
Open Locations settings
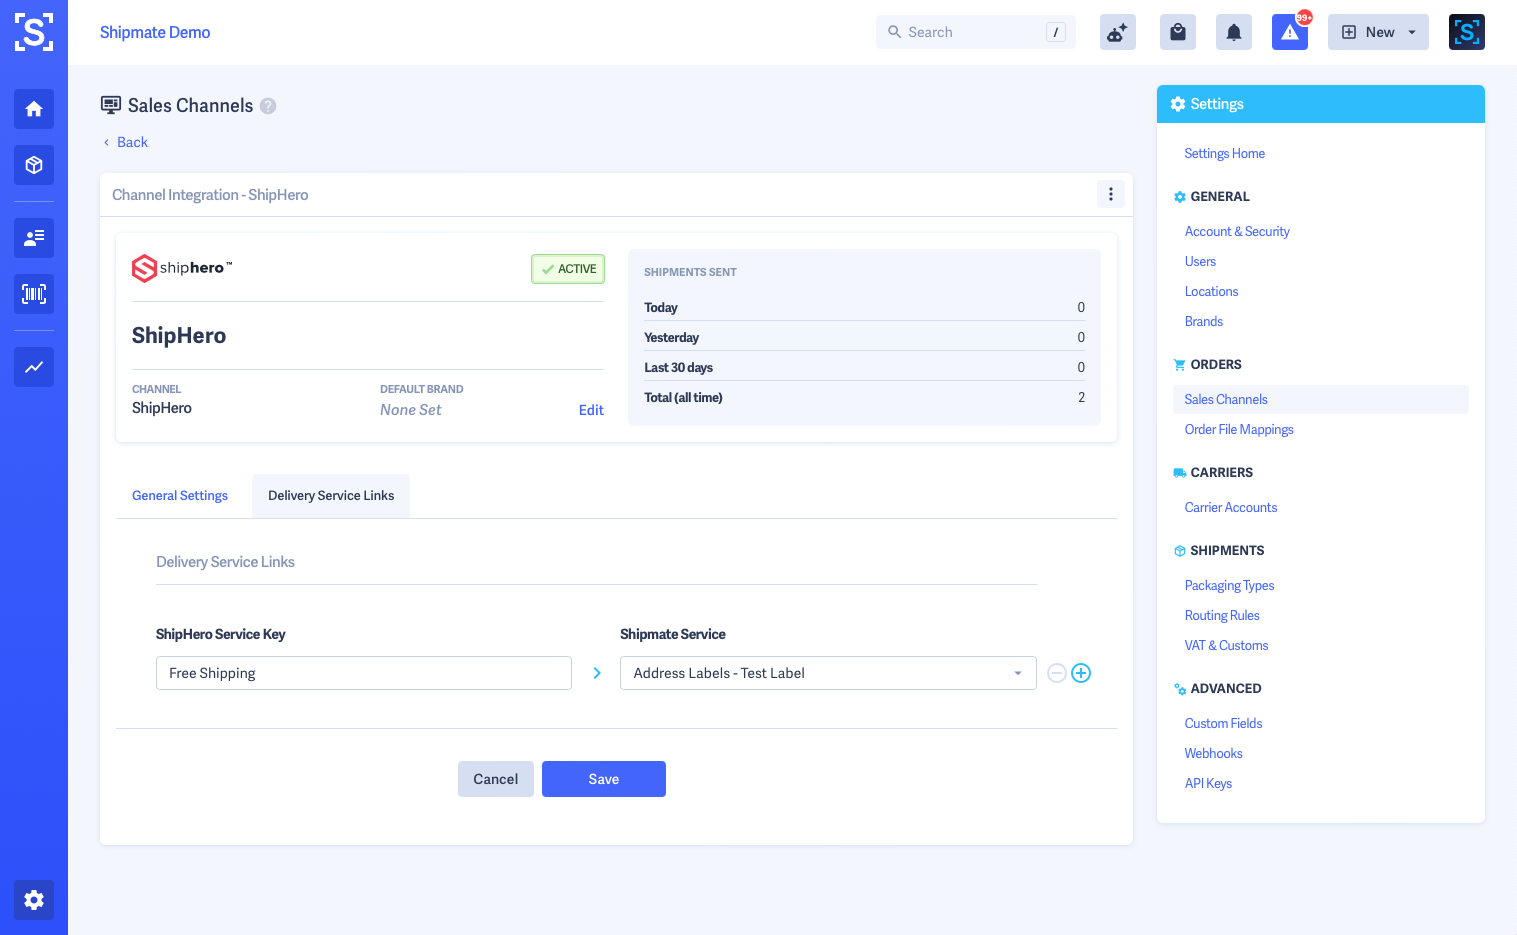1211,291
